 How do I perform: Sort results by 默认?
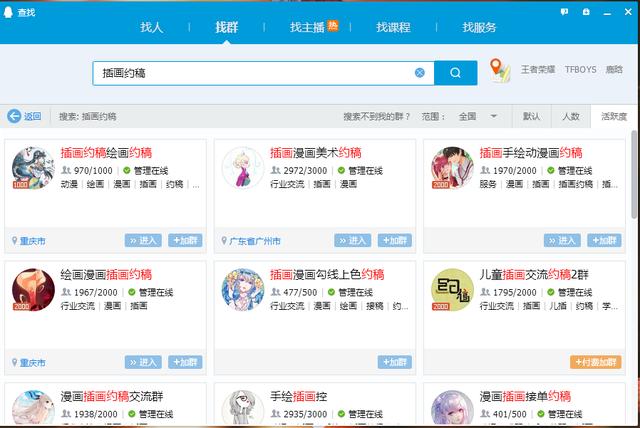pos(531,116)
